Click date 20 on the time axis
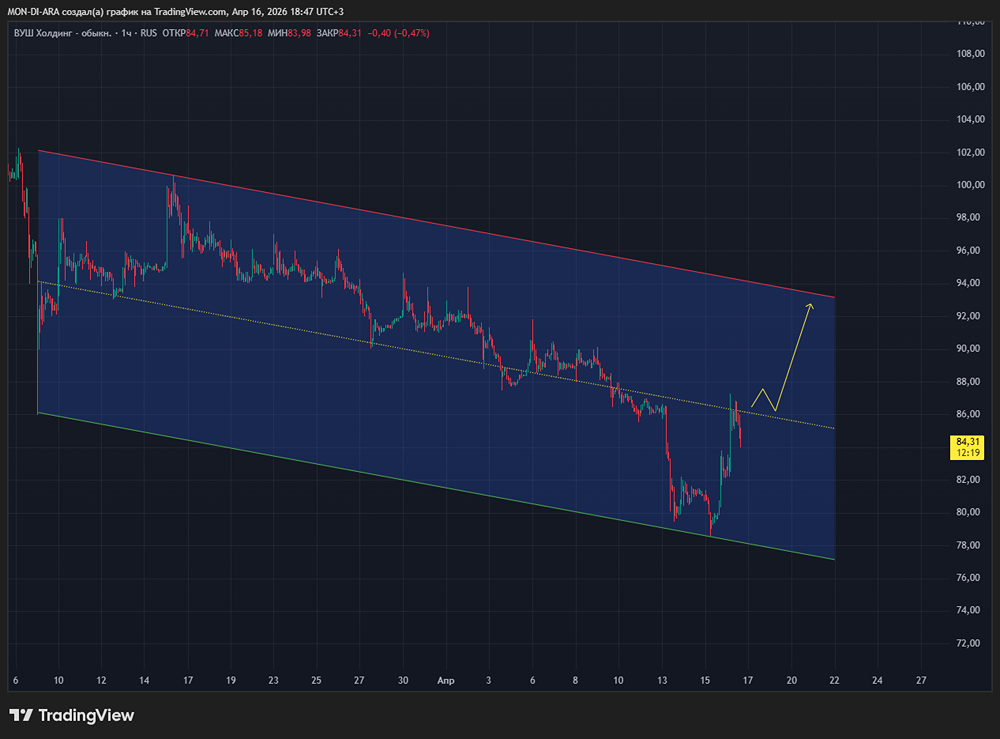This screenshot has height=739, width=1000. (791, 680)
